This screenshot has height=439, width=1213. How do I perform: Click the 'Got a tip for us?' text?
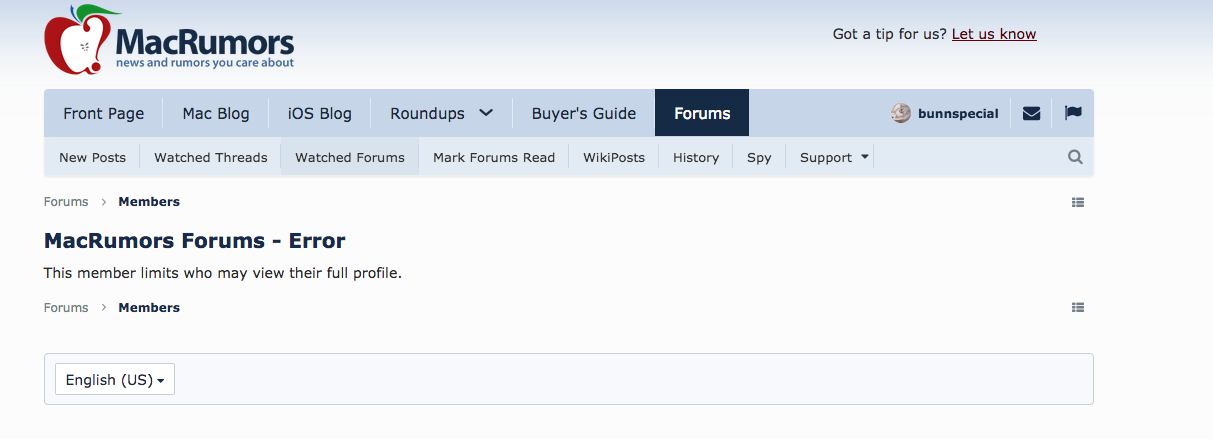(x=890, y=34)
